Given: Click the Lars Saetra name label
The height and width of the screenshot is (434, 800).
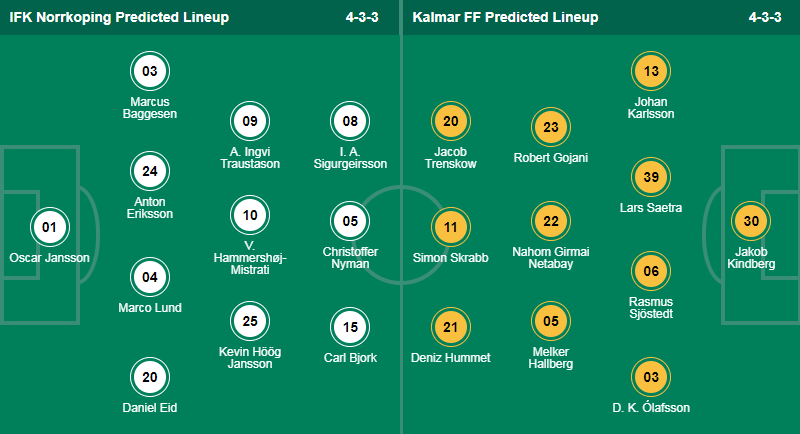Looking at the screenshot, I should coord(651,208).
